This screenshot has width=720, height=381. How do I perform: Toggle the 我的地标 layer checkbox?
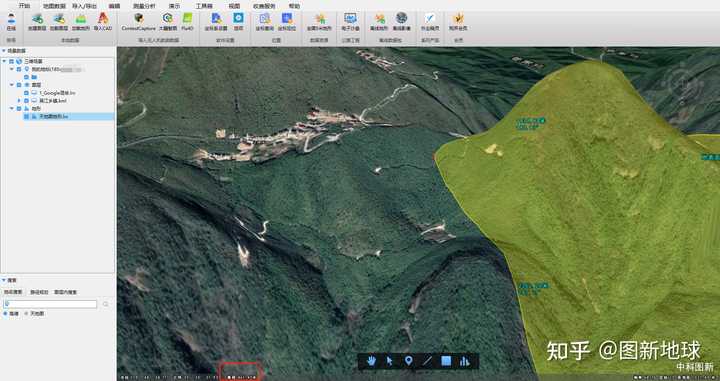pyautogui.click(x=19, y=69)
